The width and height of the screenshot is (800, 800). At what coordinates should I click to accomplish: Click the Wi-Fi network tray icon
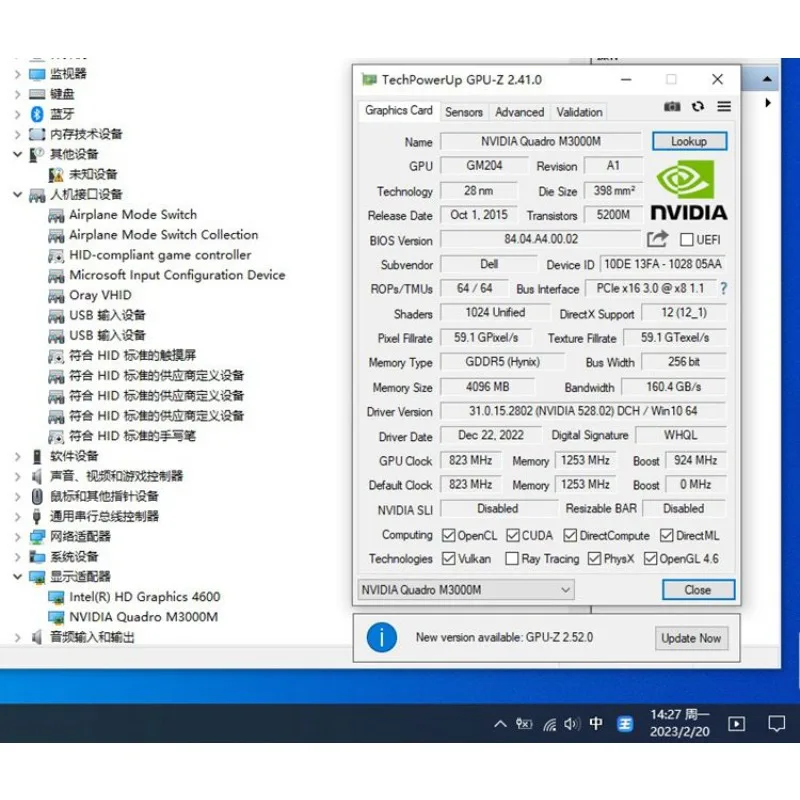pyautogui.click(x=549, y=724)
